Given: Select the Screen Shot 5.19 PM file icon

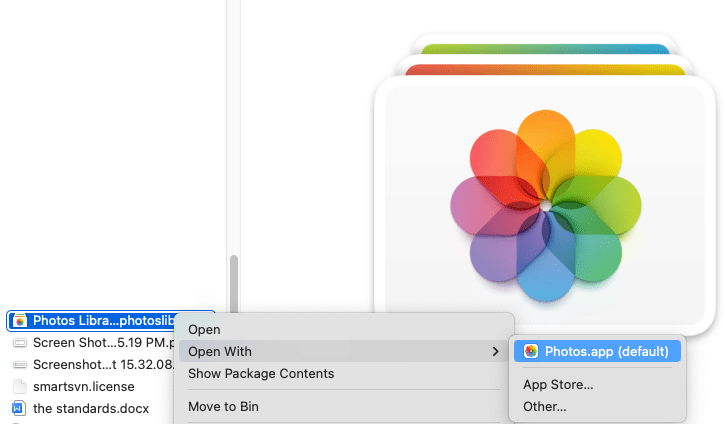Looking at the screenshot, I should tap(19, 342).
